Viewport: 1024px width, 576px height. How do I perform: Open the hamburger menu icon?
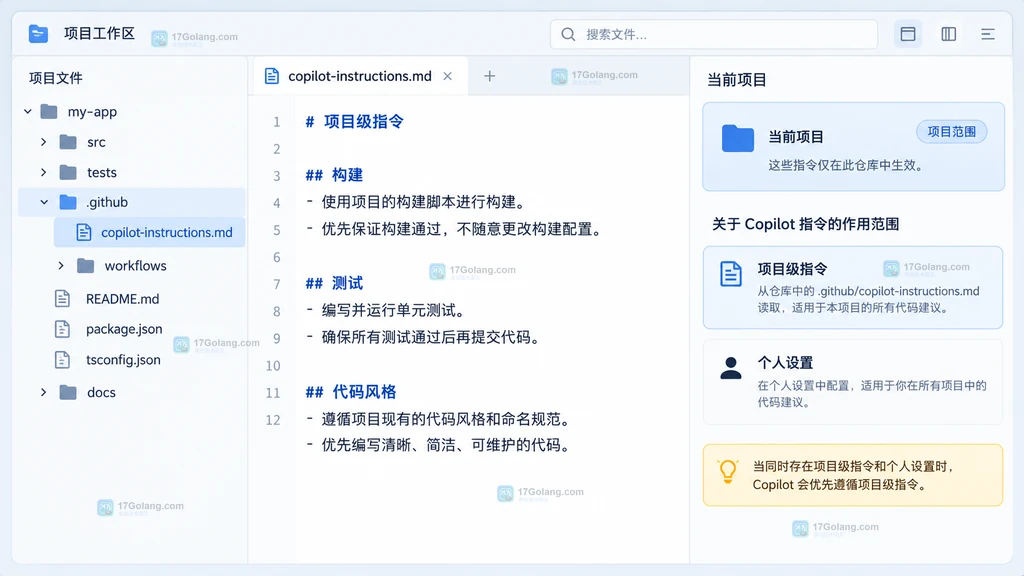pos(987,34)
